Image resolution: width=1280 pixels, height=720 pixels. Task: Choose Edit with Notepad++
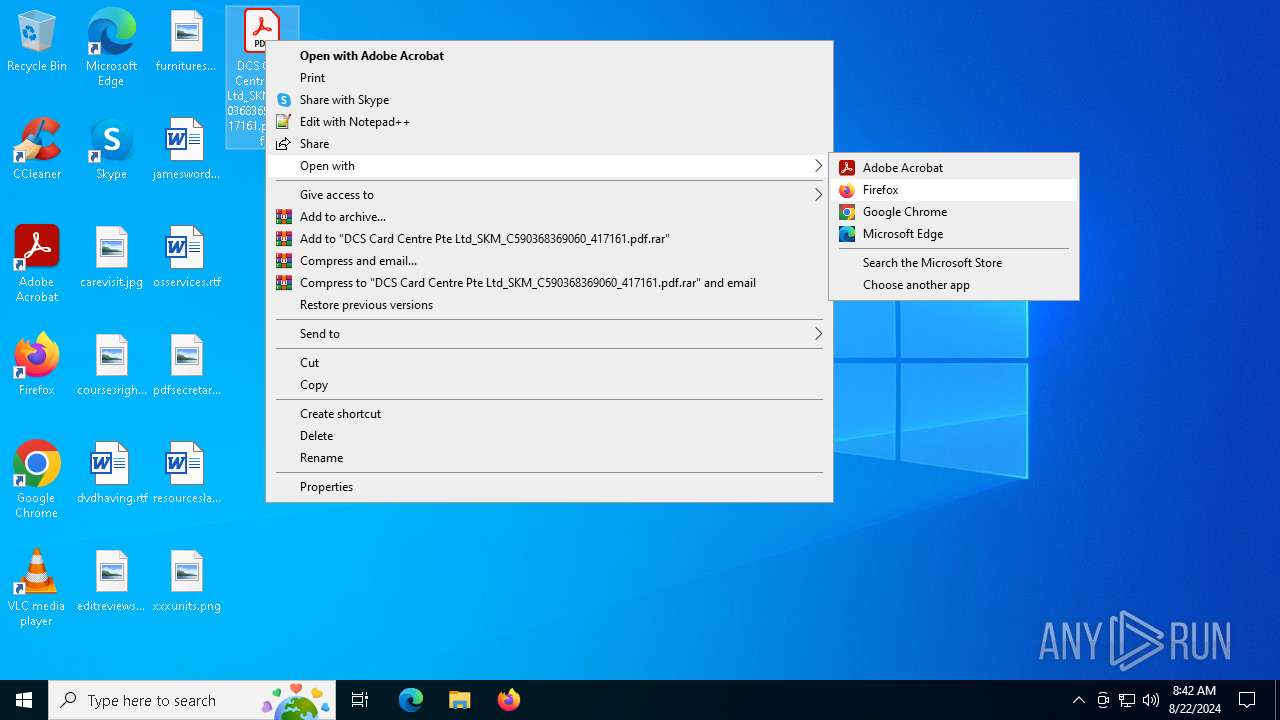(x=549, y=122)
